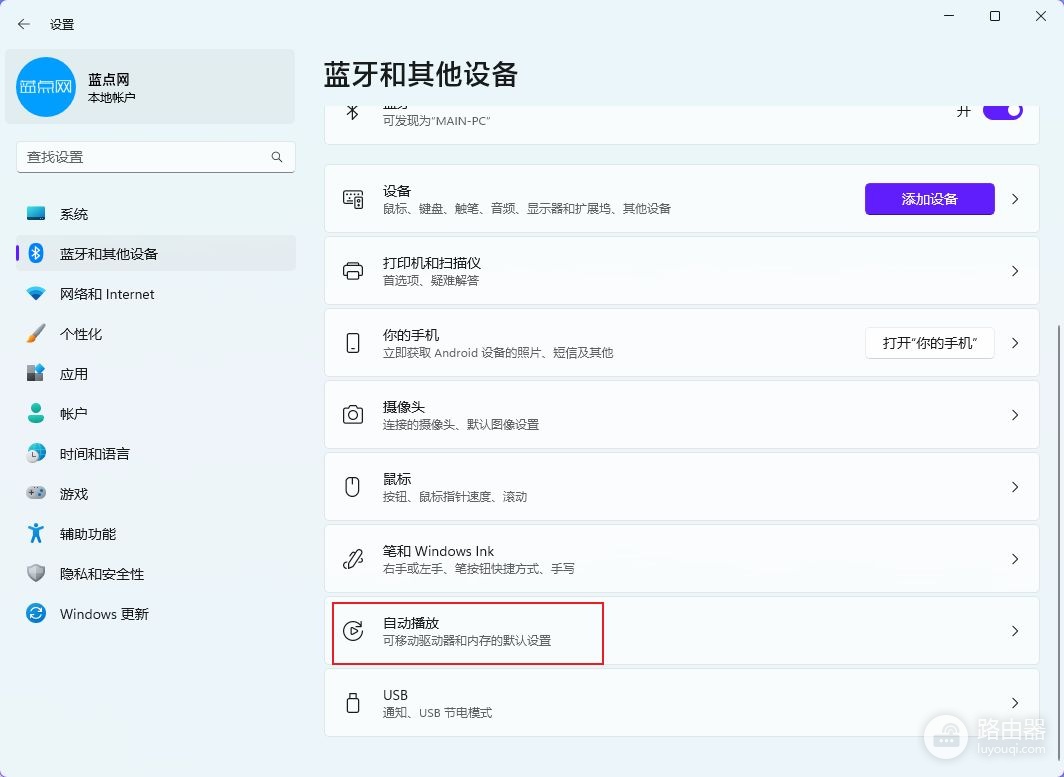Image resolution: width=1064 pixels, height=777 pixels.
Task: Open 打印机和扫描仪 via its chevron
Action: (1015, 271)
